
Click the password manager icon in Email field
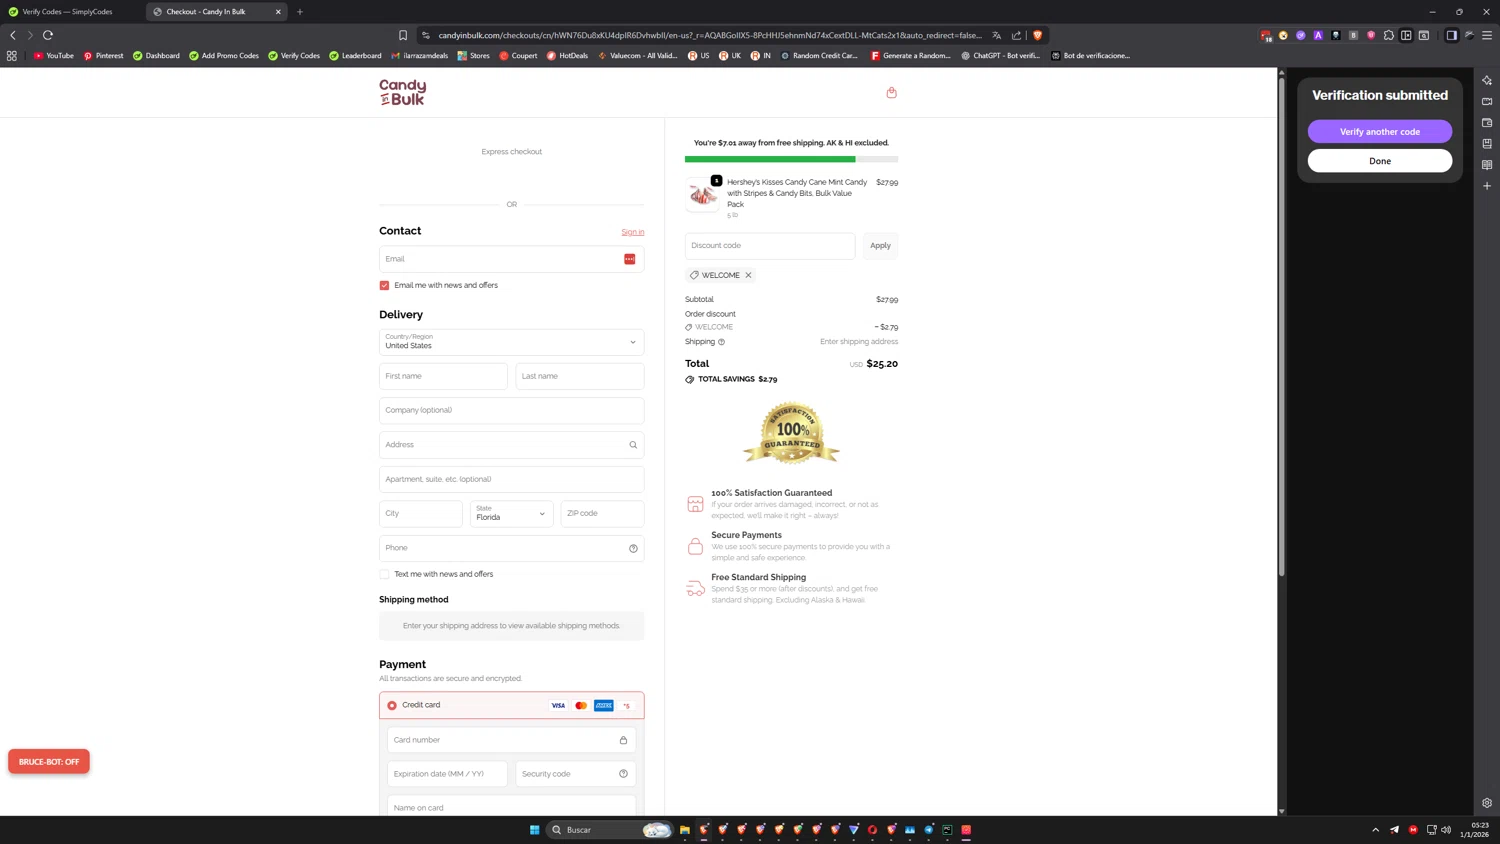click(629, 259)
